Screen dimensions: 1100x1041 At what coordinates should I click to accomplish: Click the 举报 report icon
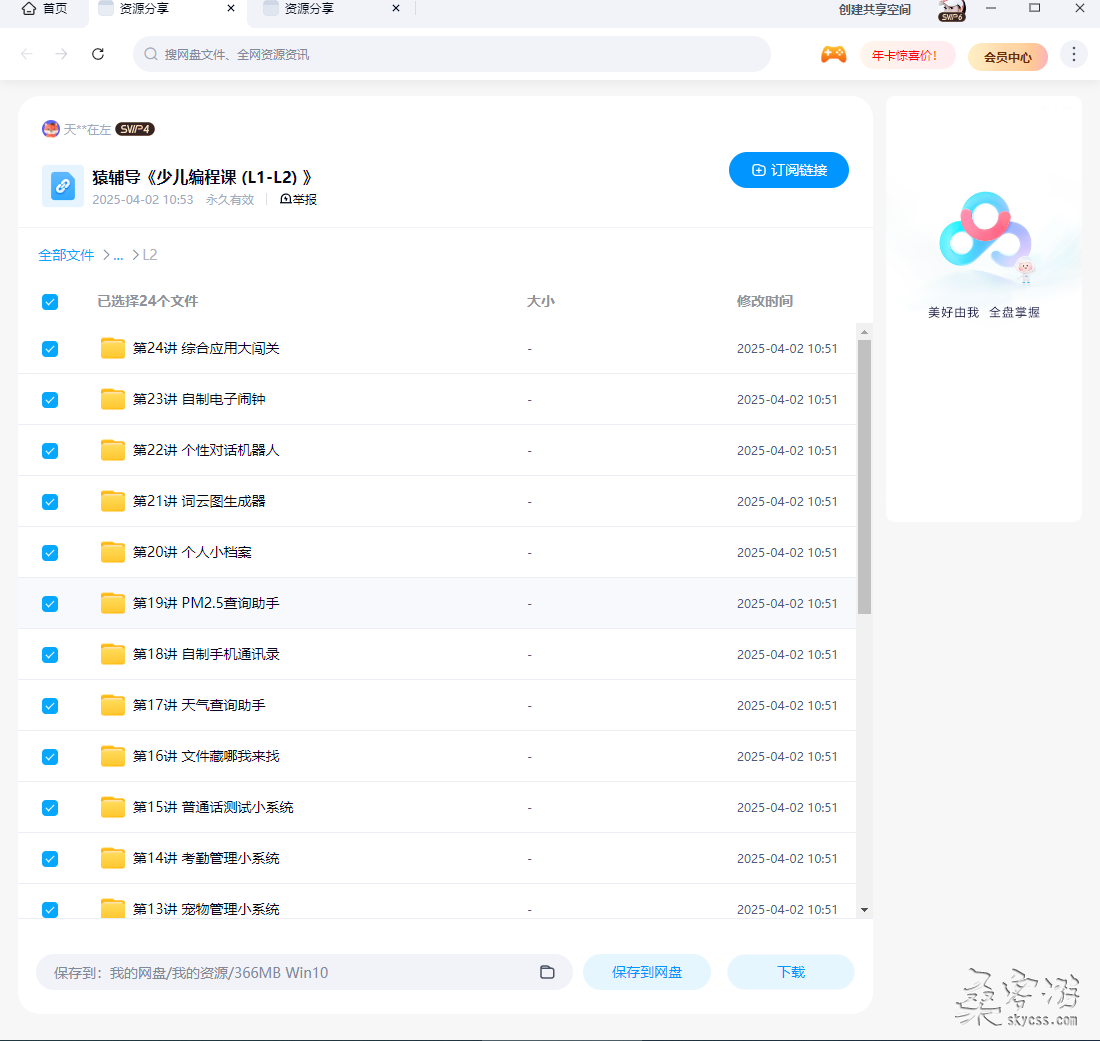286,199
